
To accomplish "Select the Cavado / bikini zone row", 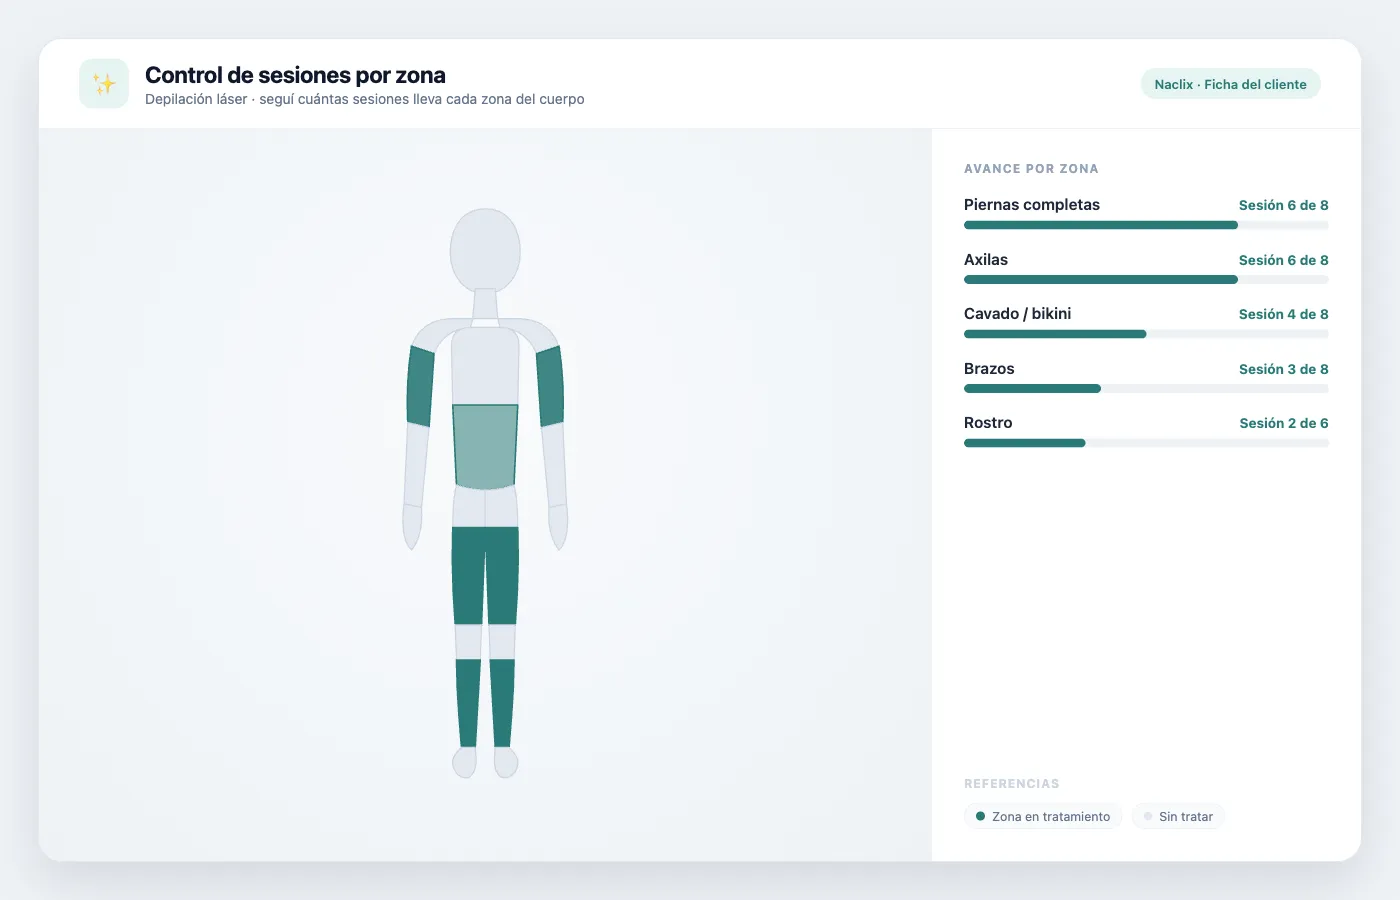I will (1146, 321).
